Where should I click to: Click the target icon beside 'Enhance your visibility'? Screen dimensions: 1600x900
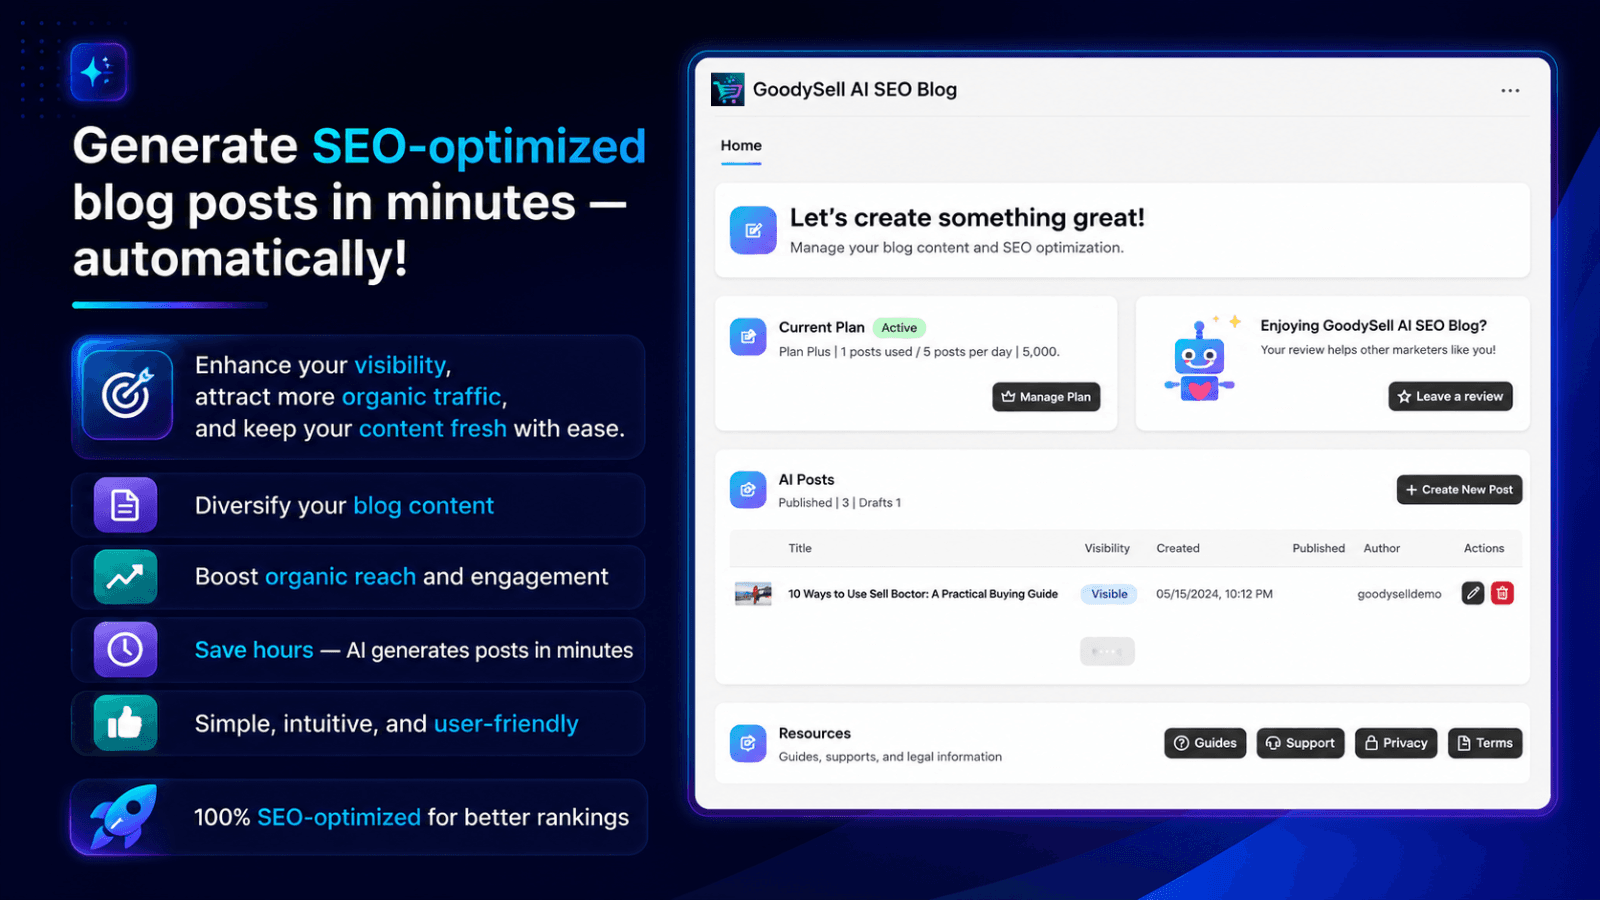pyautogui.click(x=127, y=395)
